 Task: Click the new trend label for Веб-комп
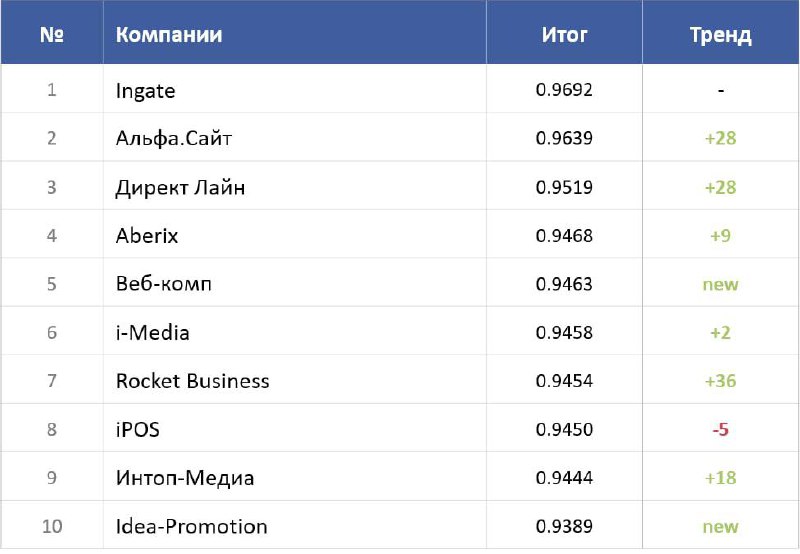point(720,284)
